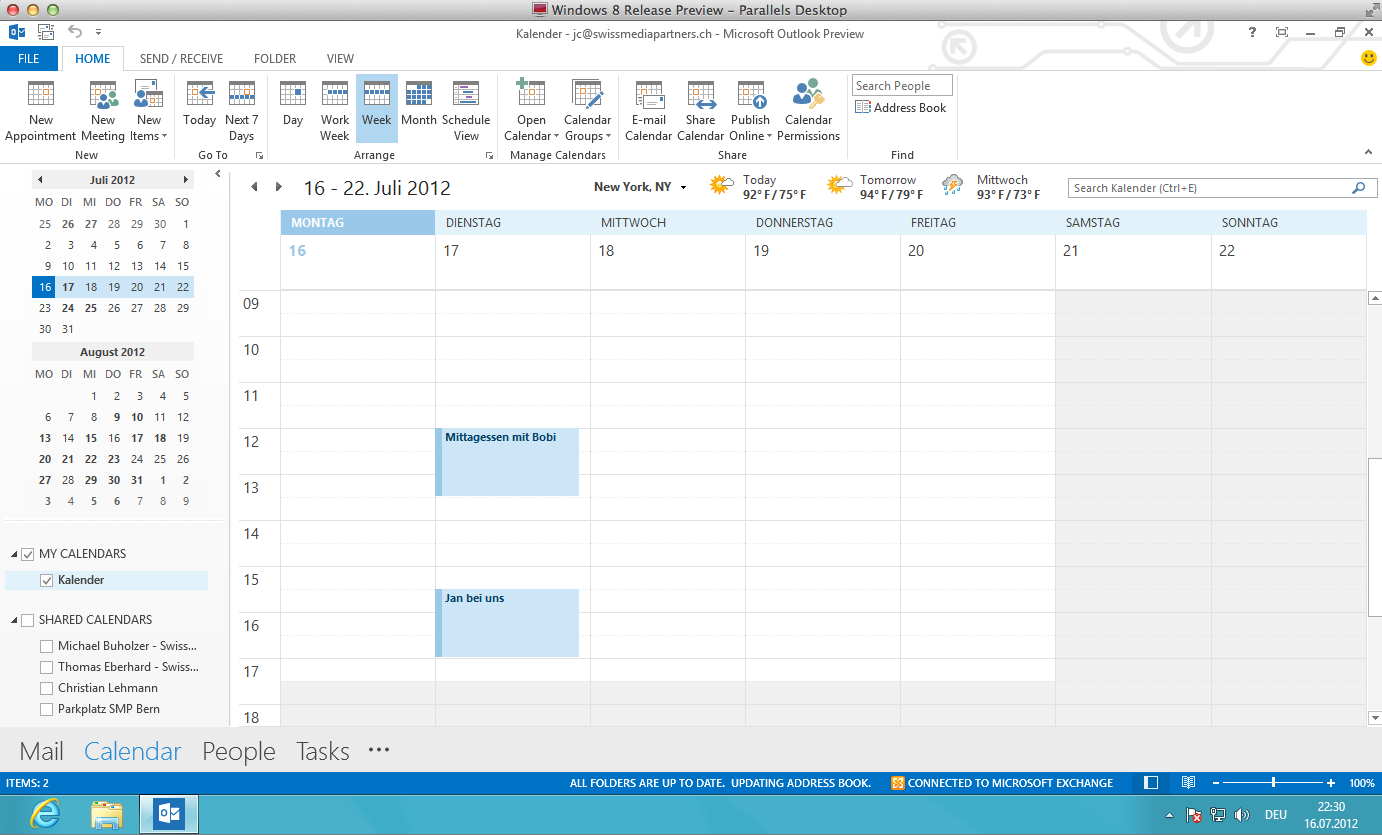This screenshot has height=835, width=1382.
Task: Open FOLDER ribbon tab
Action: [275, 59]
